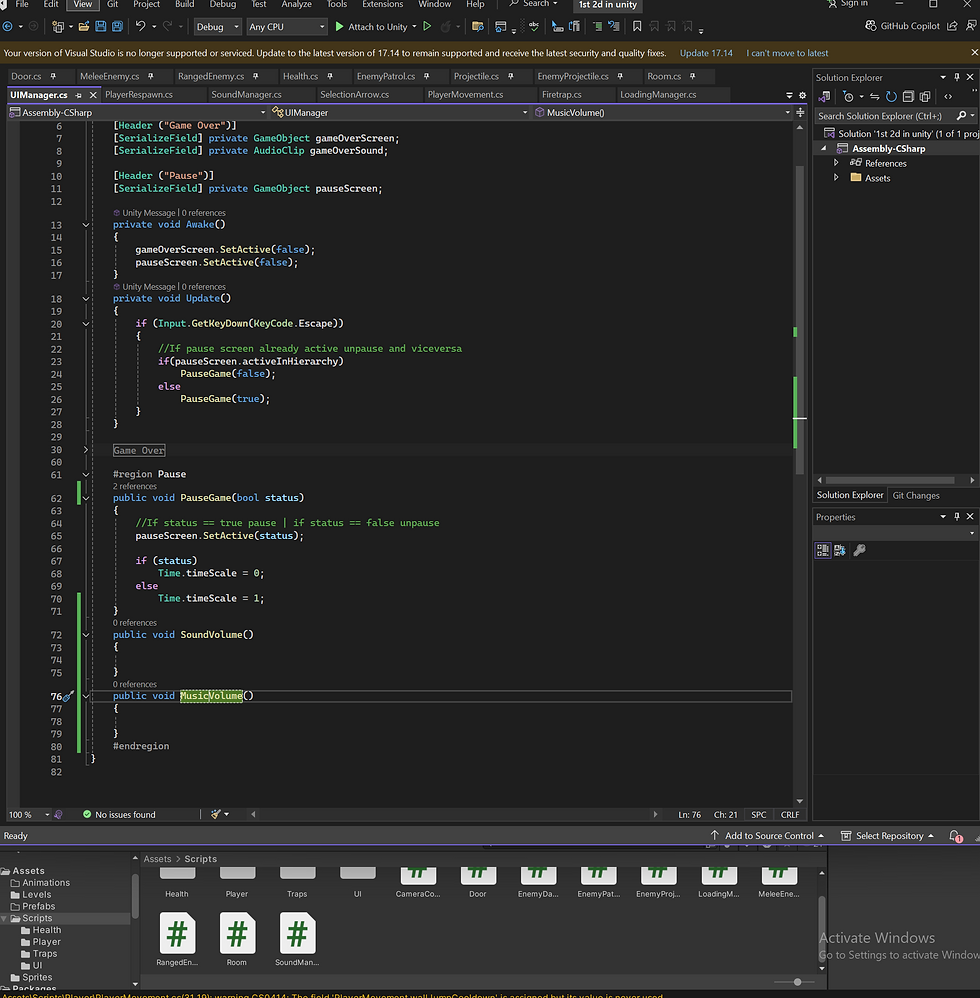Switch to the Health.cs pinned tab
980x998 pixels.
(x=300, y=76)
